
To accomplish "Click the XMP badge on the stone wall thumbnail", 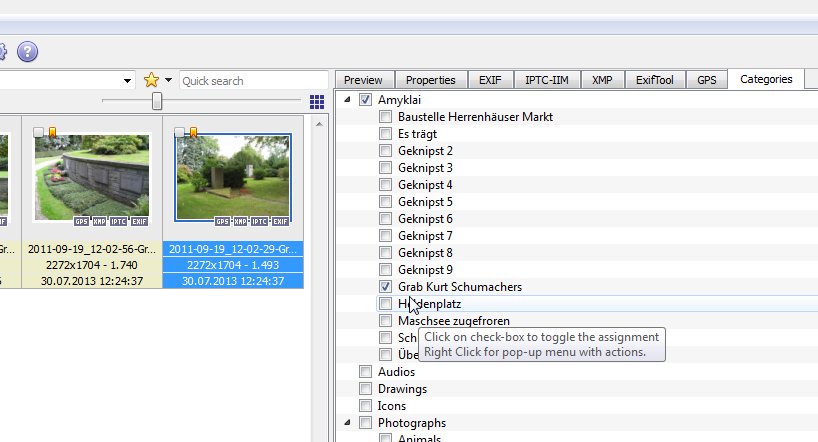I will (x=99, y=221).
